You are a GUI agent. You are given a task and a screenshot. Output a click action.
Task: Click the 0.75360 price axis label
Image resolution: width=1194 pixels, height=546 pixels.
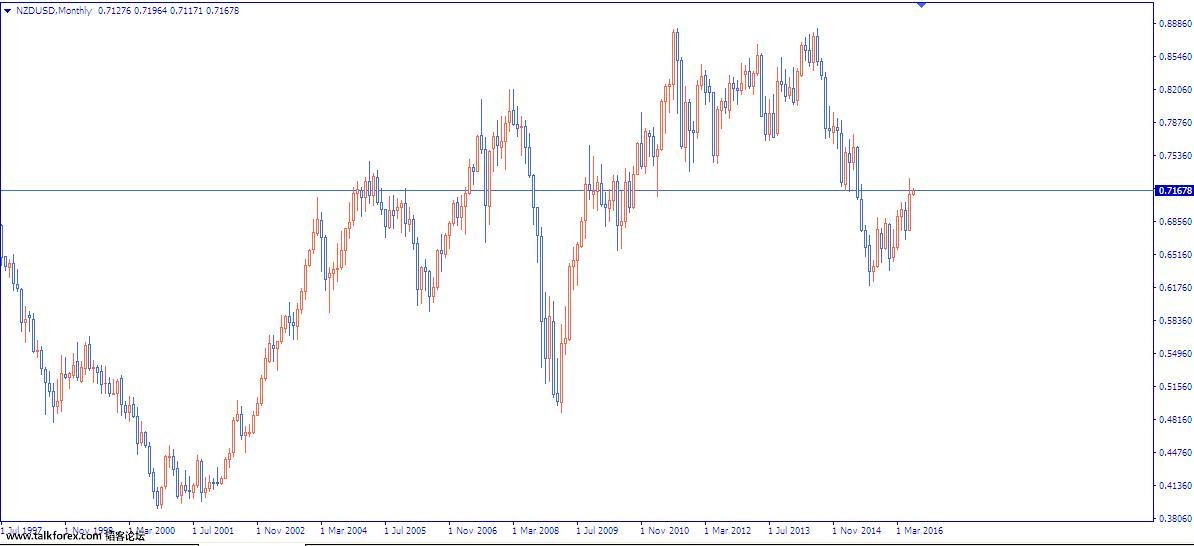(x=1176, y=156)
